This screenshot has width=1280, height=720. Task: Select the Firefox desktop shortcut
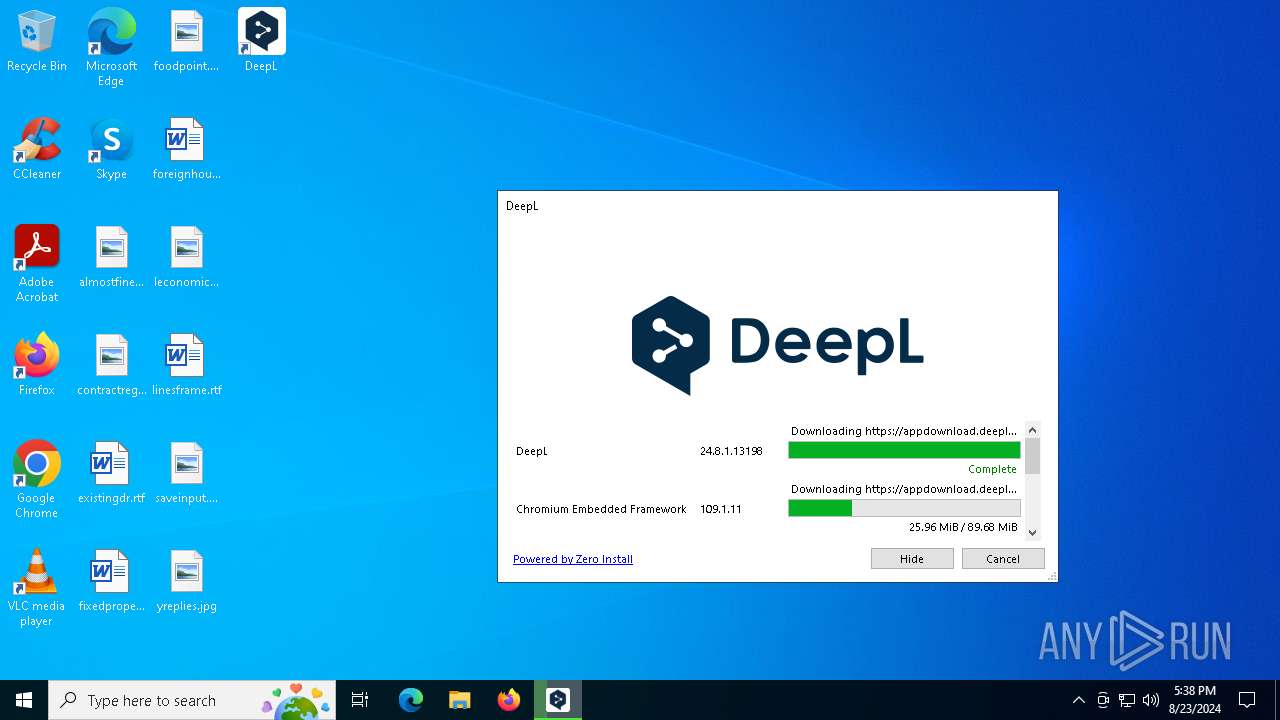[x=37, y=366]
